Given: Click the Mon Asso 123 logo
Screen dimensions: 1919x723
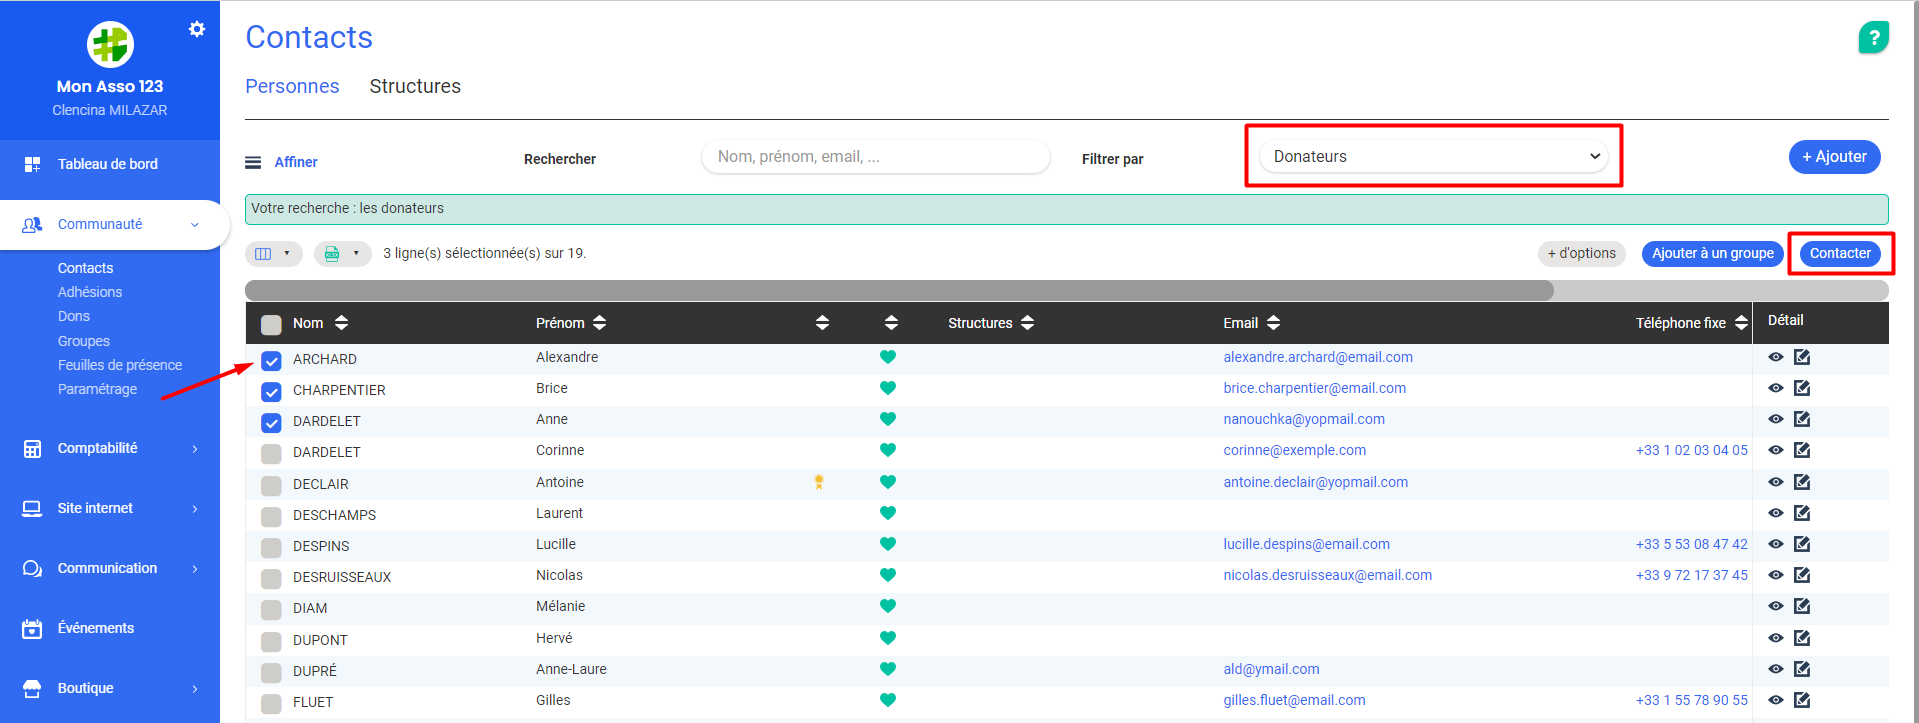Looking at the screenshot, I should pos(110,44).
